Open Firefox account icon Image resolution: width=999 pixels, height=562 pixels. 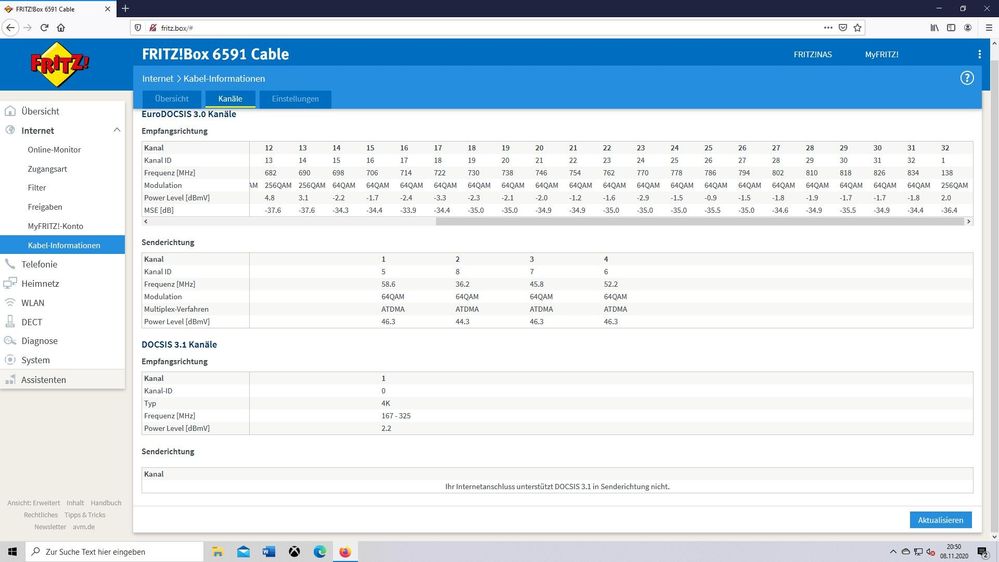point(968,27)
